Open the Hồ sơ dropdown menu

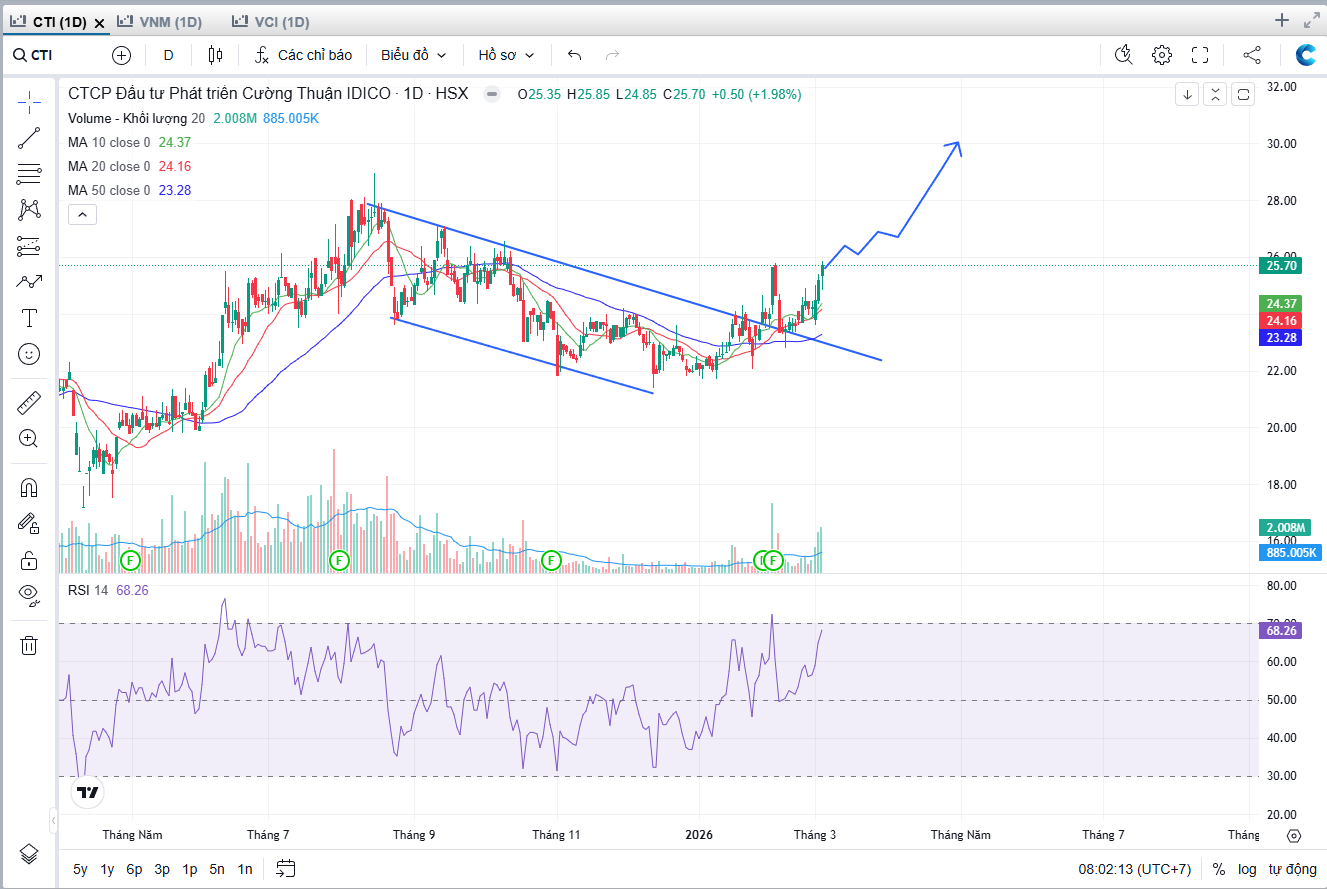coord(506,55)
